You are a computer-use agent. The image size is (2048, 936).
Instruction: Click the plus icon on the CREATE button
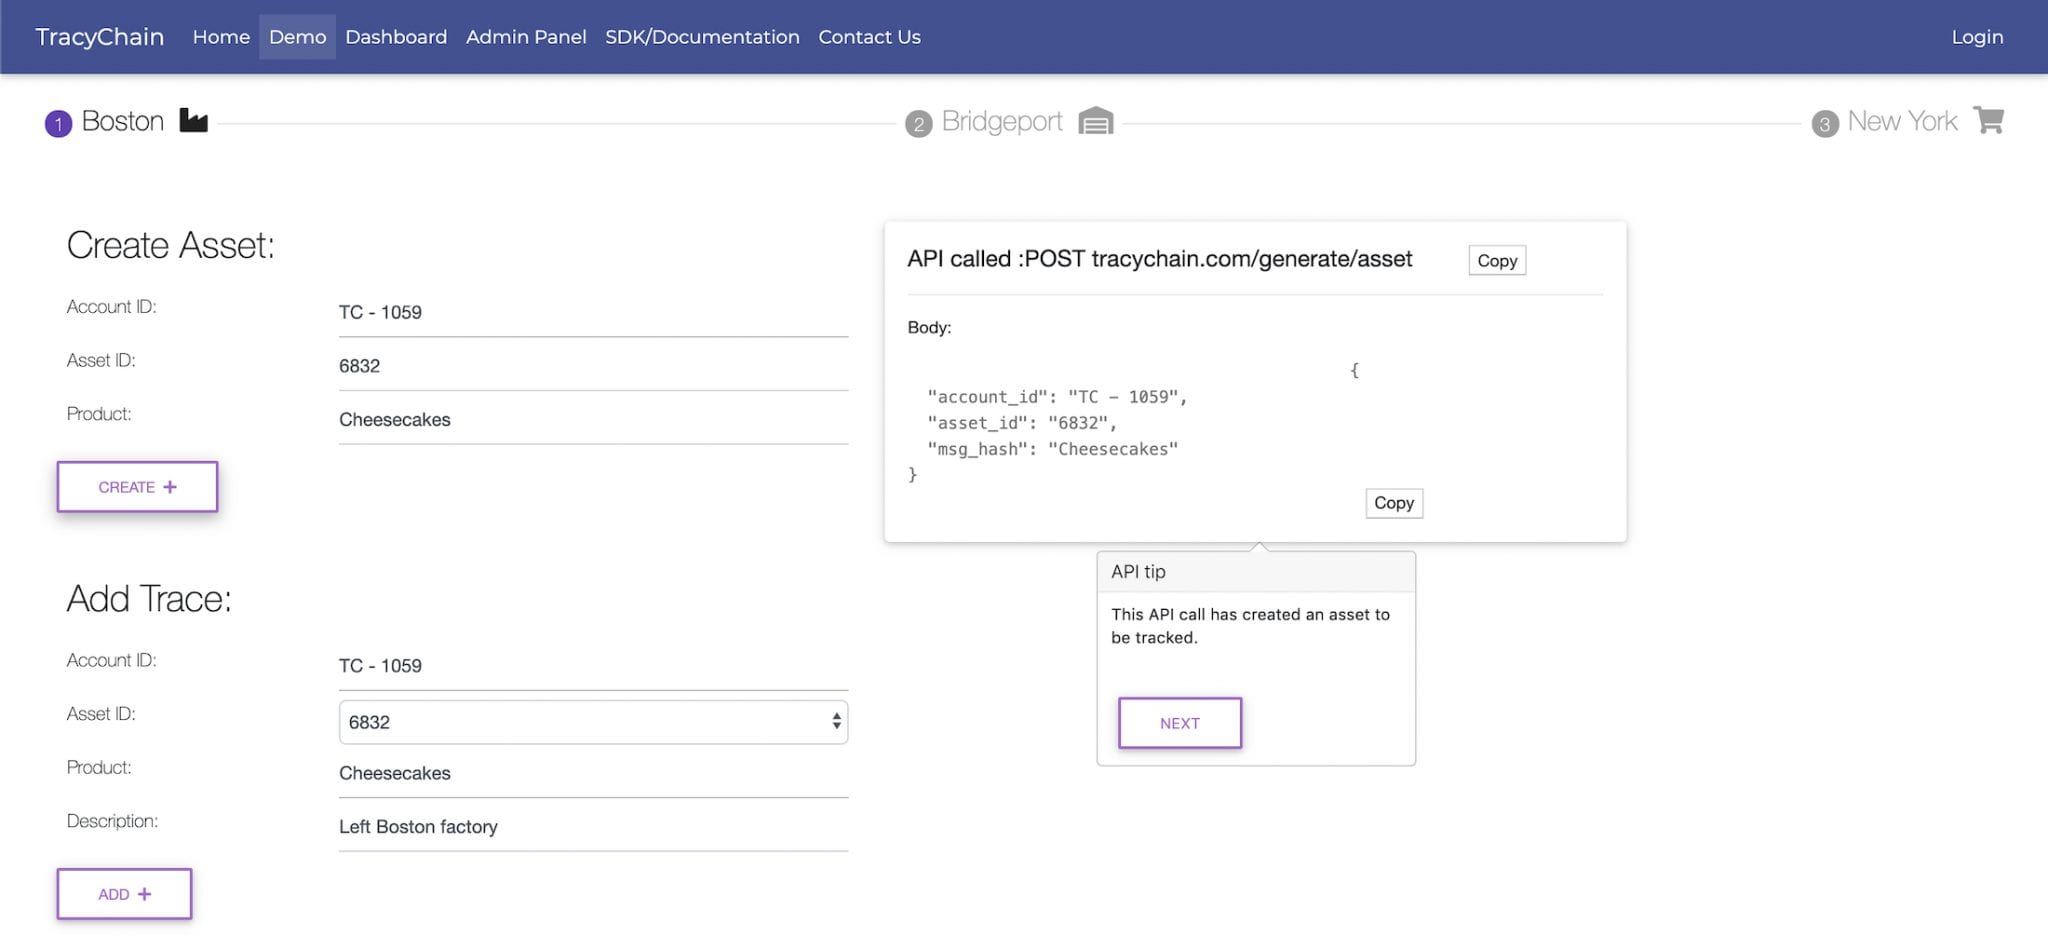(x=170, y=487)
